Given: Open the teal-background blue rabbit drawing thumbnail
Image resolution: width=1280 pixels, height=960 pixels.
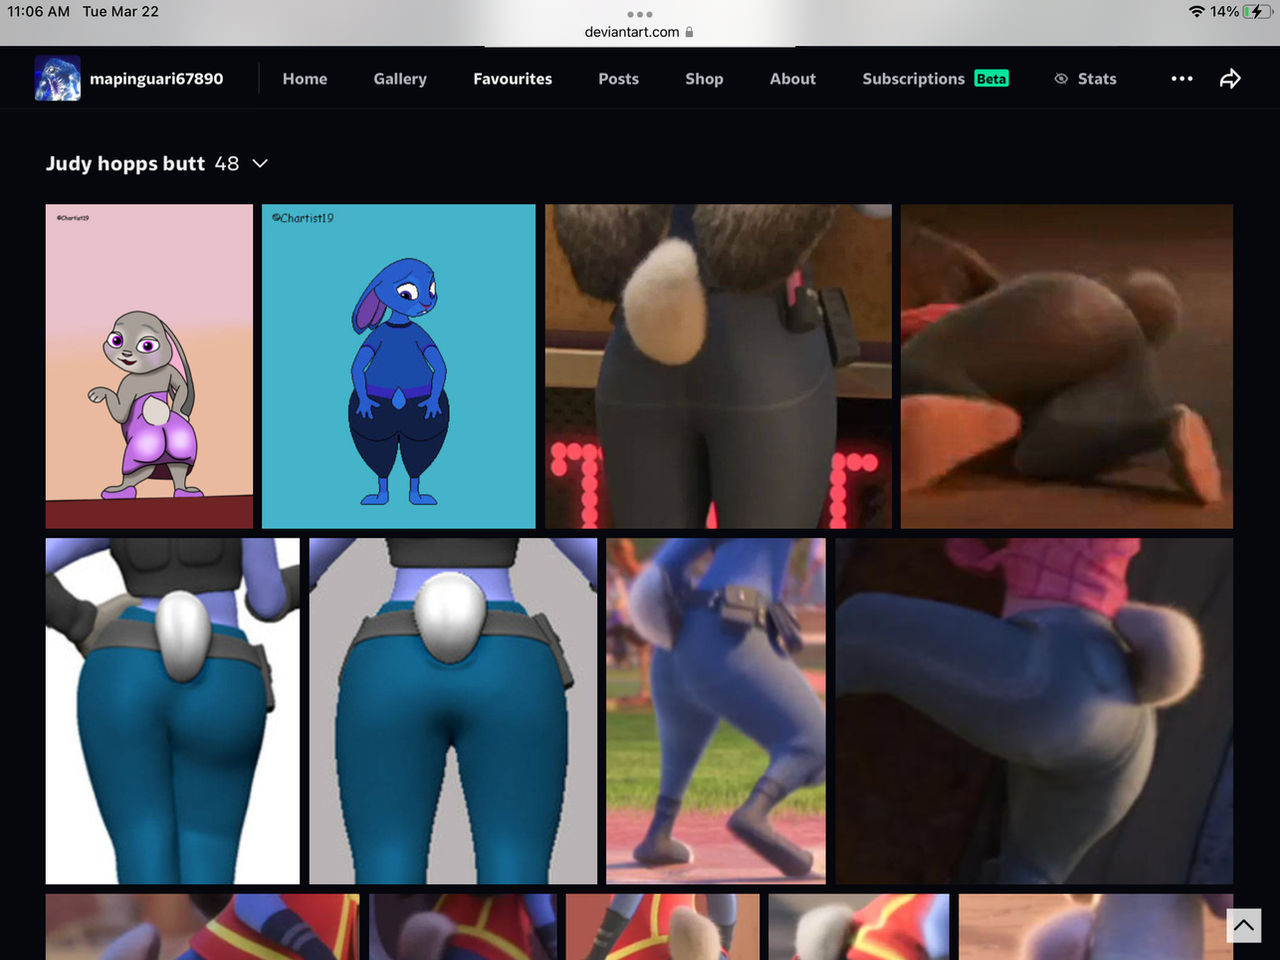Looking at the screenshot, I should click(398, 366).
